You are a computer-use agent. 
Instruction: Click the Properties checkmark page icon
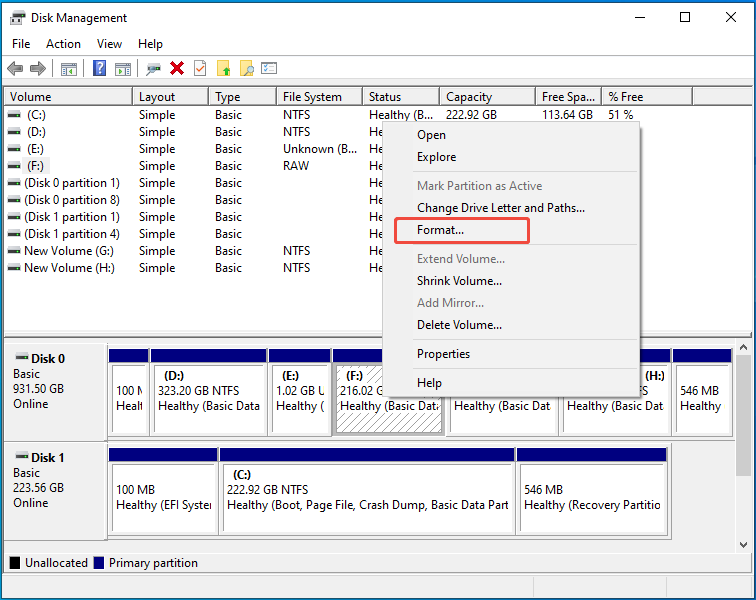(x=200, y=68)
